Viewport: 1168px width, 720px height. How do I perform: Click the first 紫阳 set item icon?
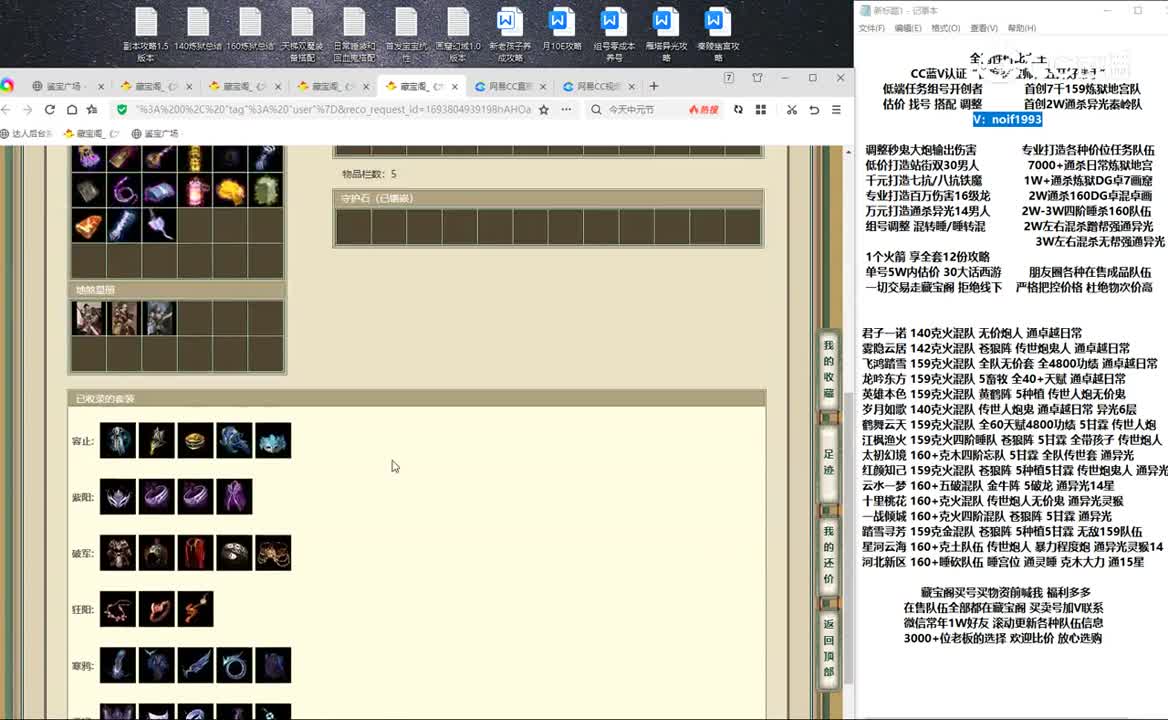tap(118, 497)
